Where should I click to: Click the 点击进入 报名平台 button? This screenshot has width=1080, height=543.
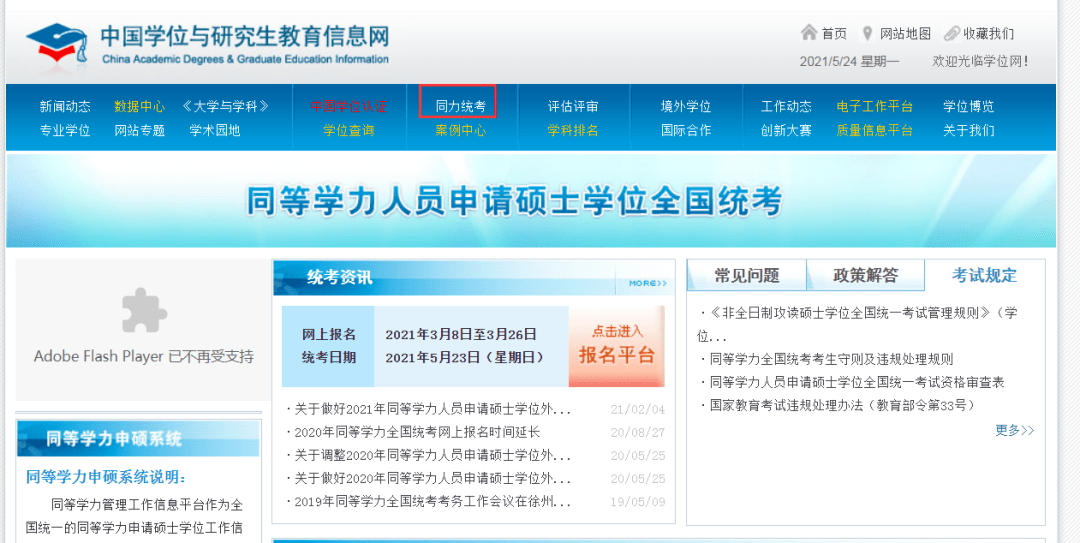[x=616, y=346]
